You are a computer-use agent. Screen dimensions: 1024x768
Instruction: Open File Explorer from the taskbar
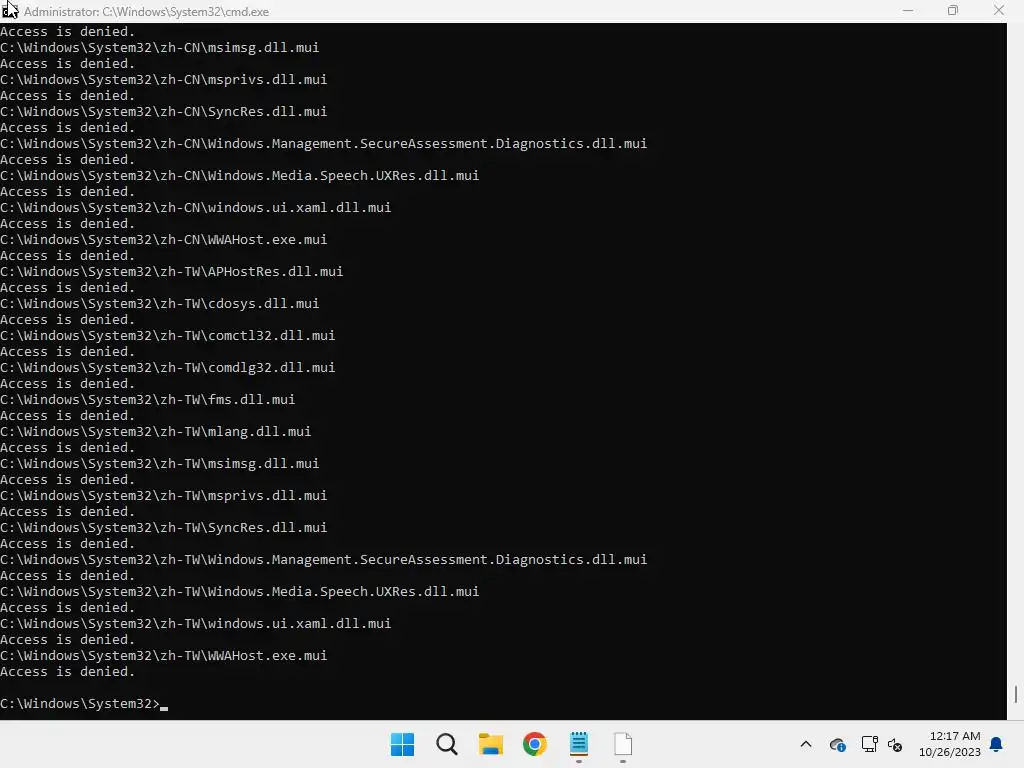click(490, 744)
